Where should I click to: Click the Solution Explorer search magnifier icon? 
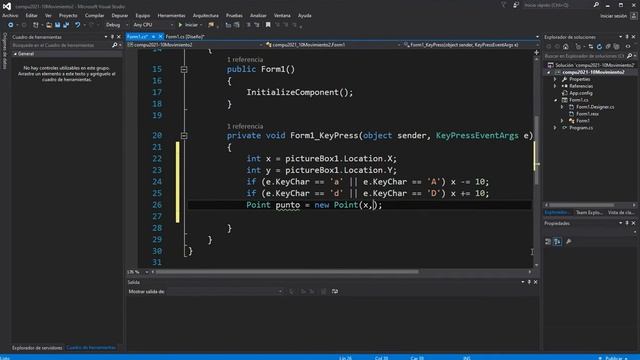[x=629, y=56]
